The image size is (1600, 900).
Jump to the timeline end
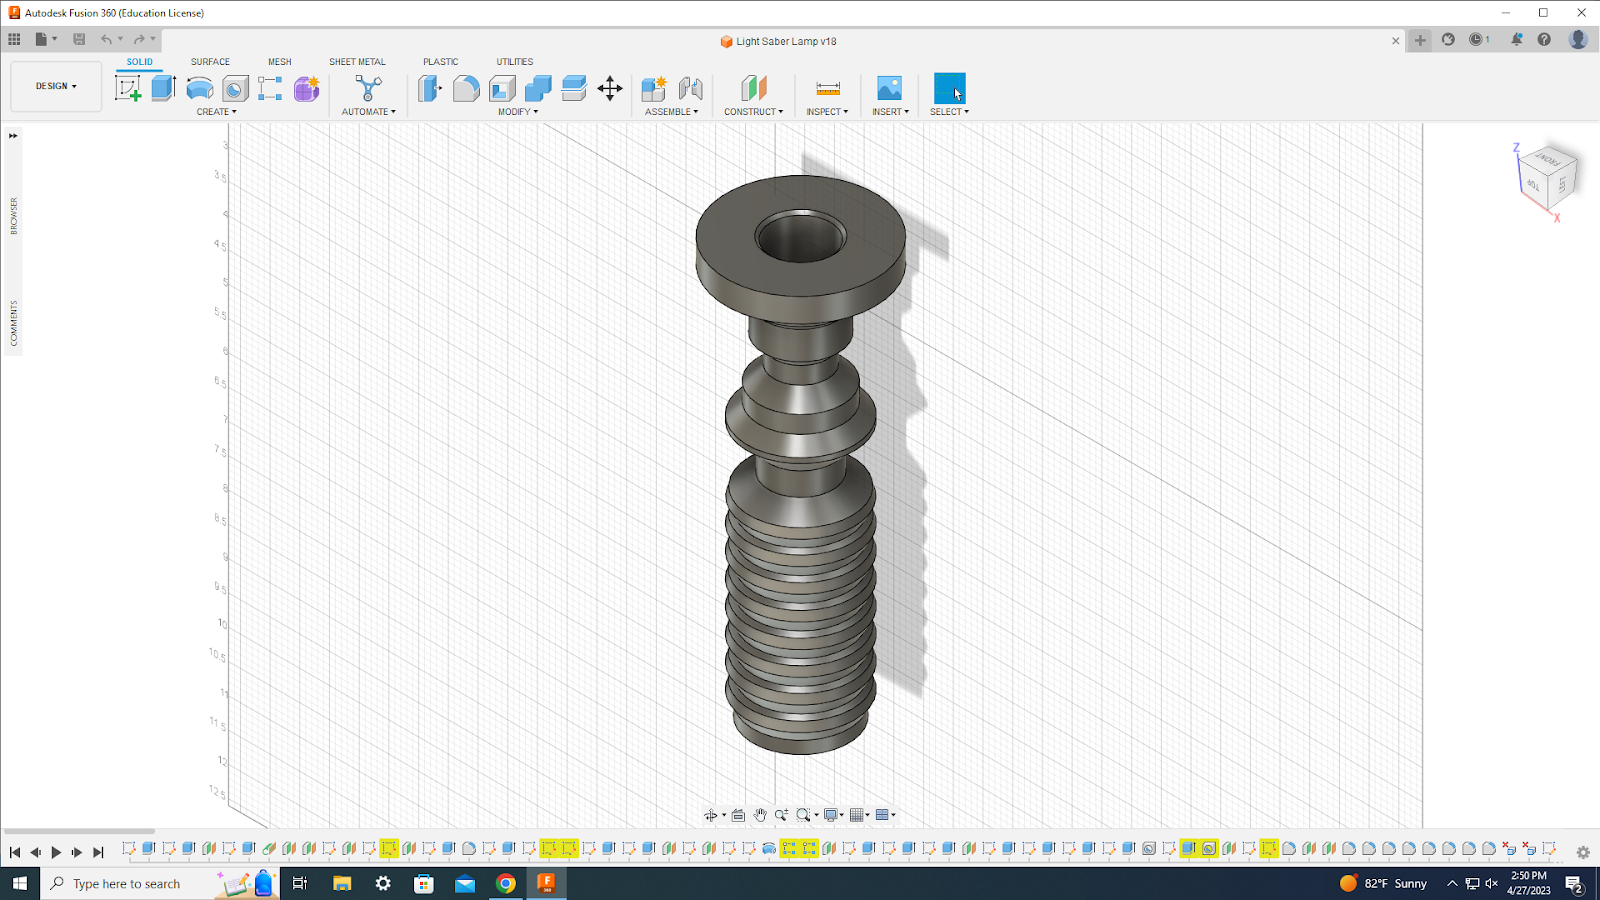[x=98, y=852]
